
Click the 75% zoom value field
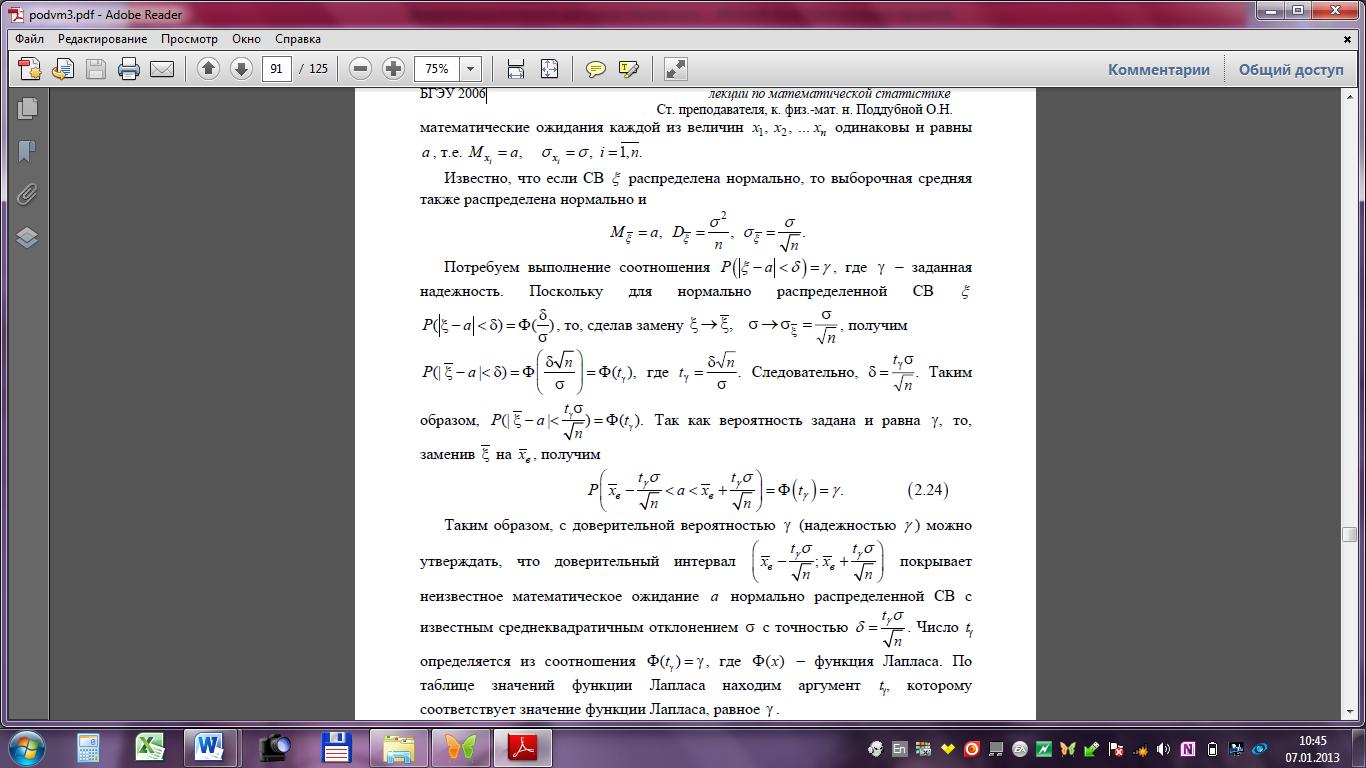click(x=436, y=69)
